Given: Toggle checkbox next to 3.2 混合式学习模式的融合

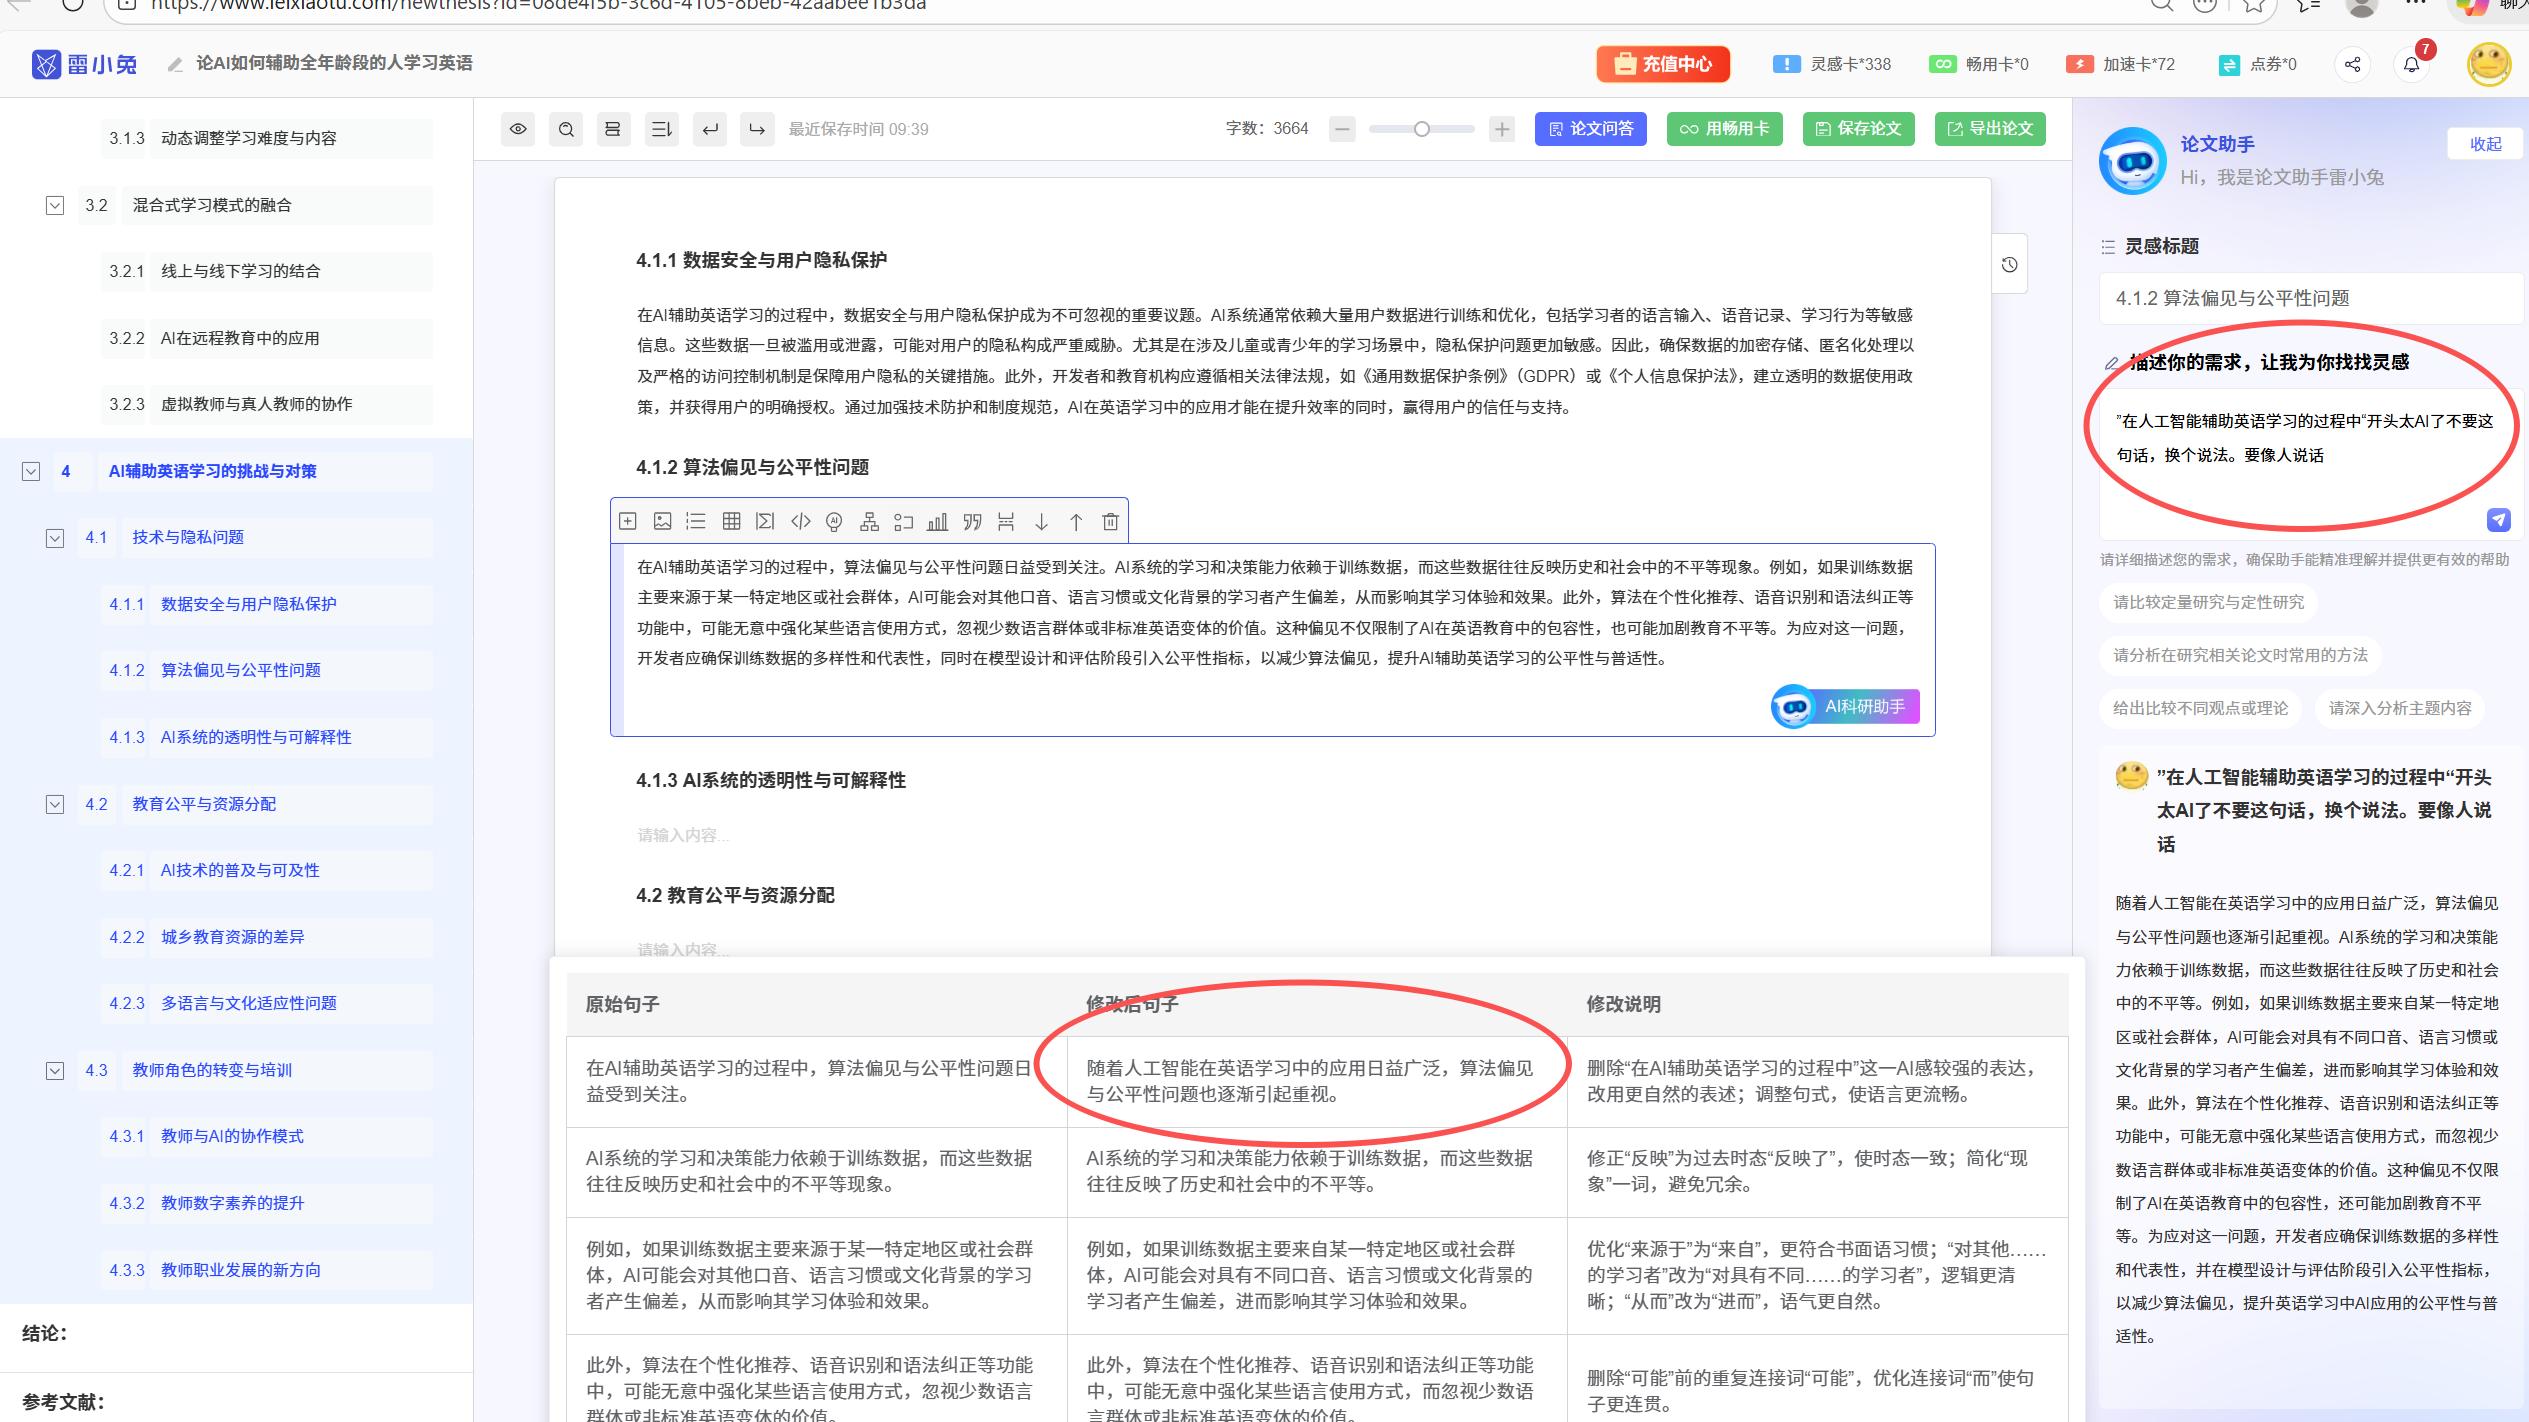Looking at the screenshot, I should (x=54, y=204).
